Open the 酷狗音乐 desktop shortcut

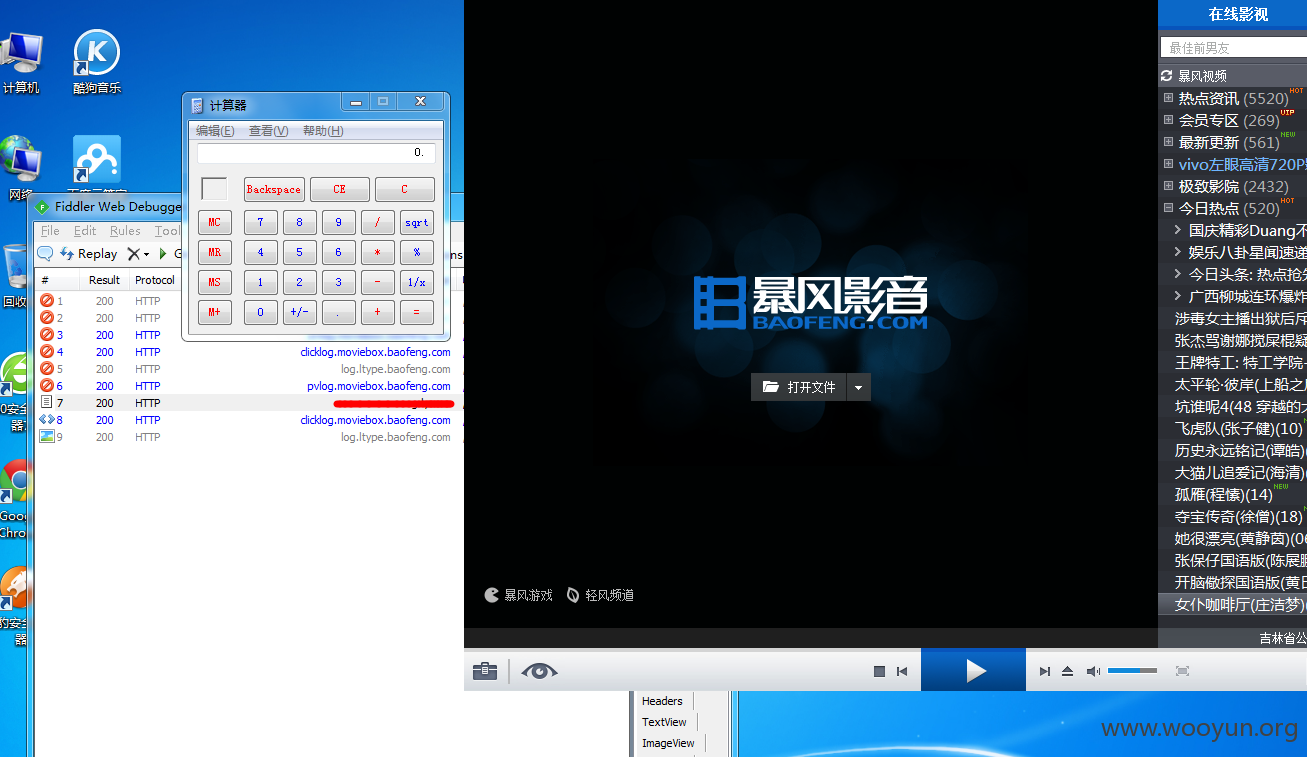[x=97, y=62]
